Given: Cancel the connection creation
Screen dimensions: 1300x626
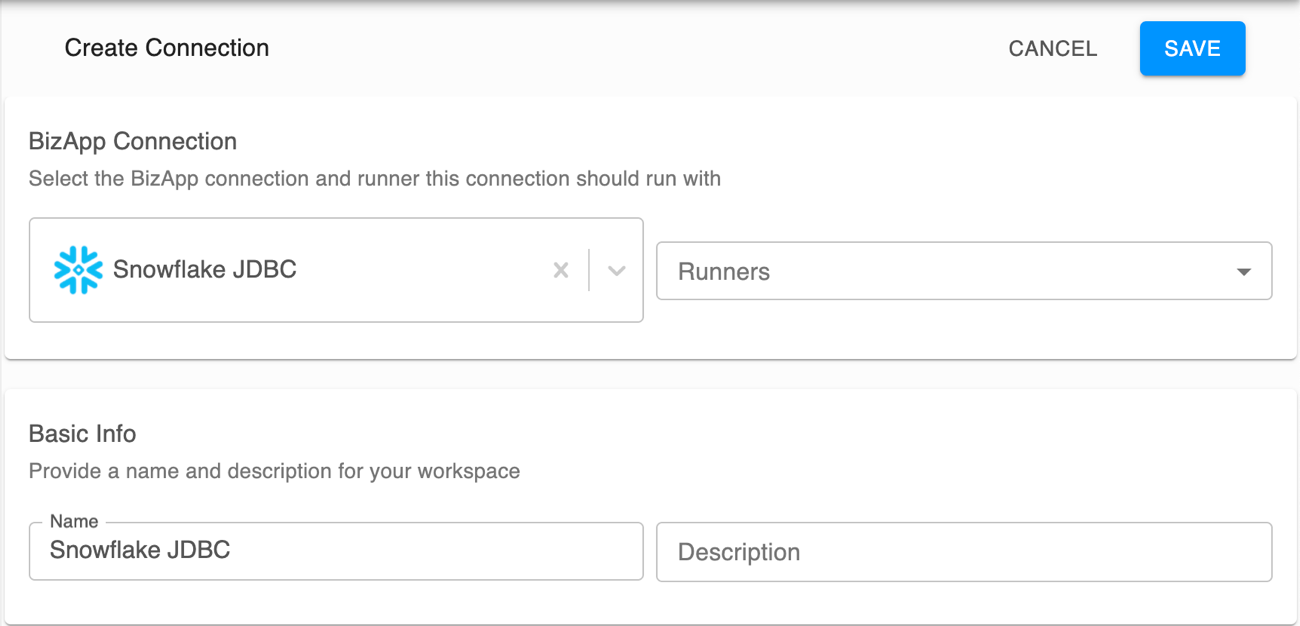Looking at the screenshot, I should (x=1052, y=48).
